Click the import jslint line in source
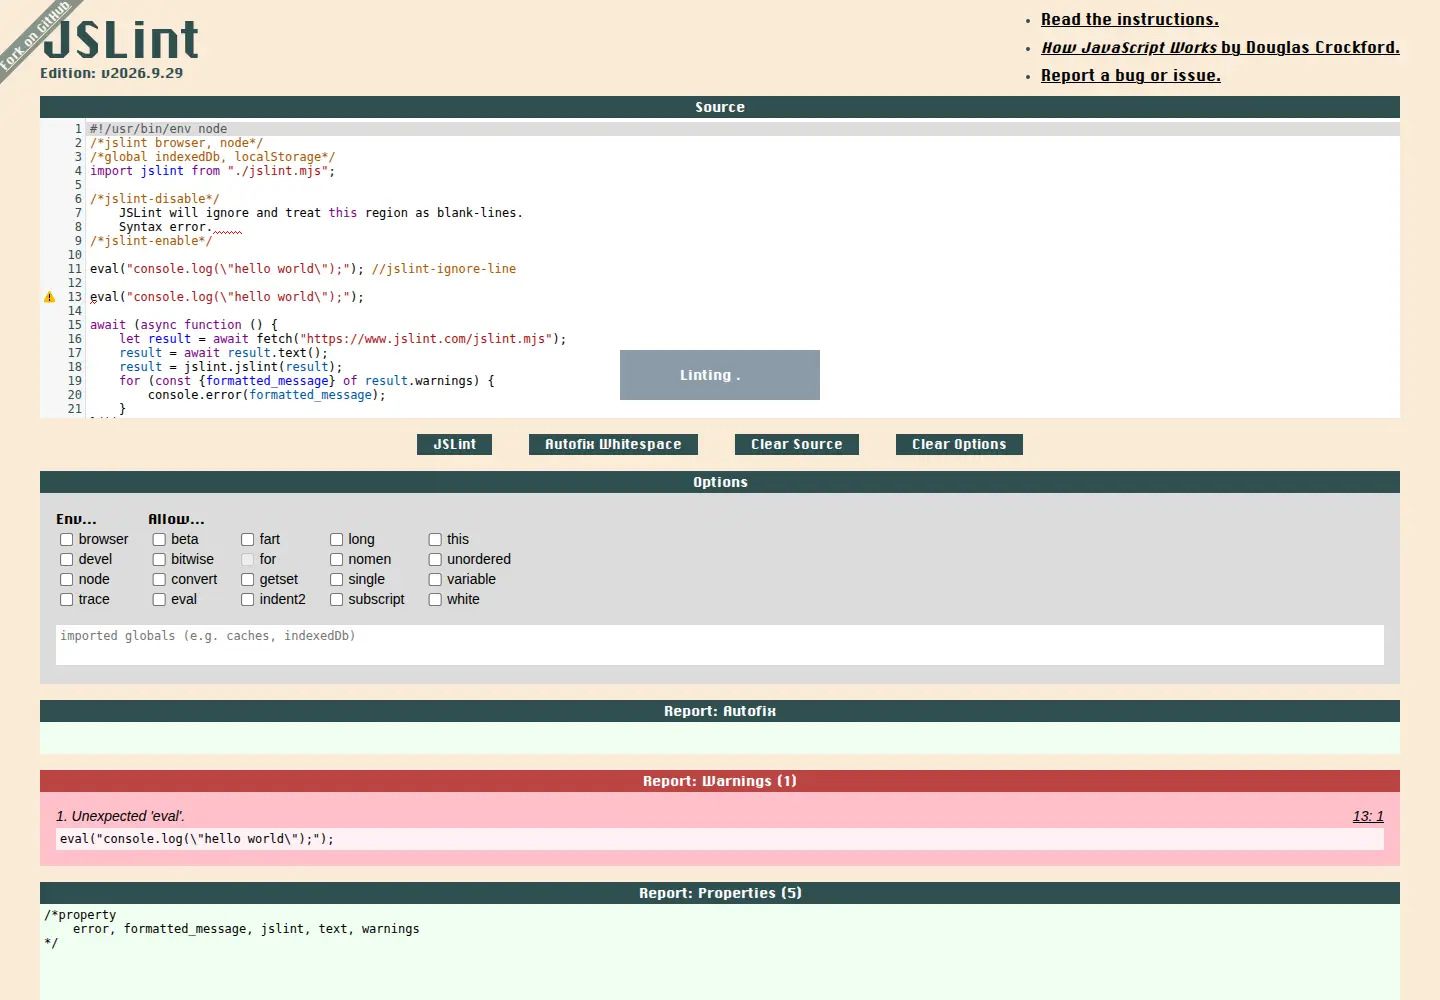Image resolution: width=1440 pixels, height=1000 pixels. coord(213,171)
